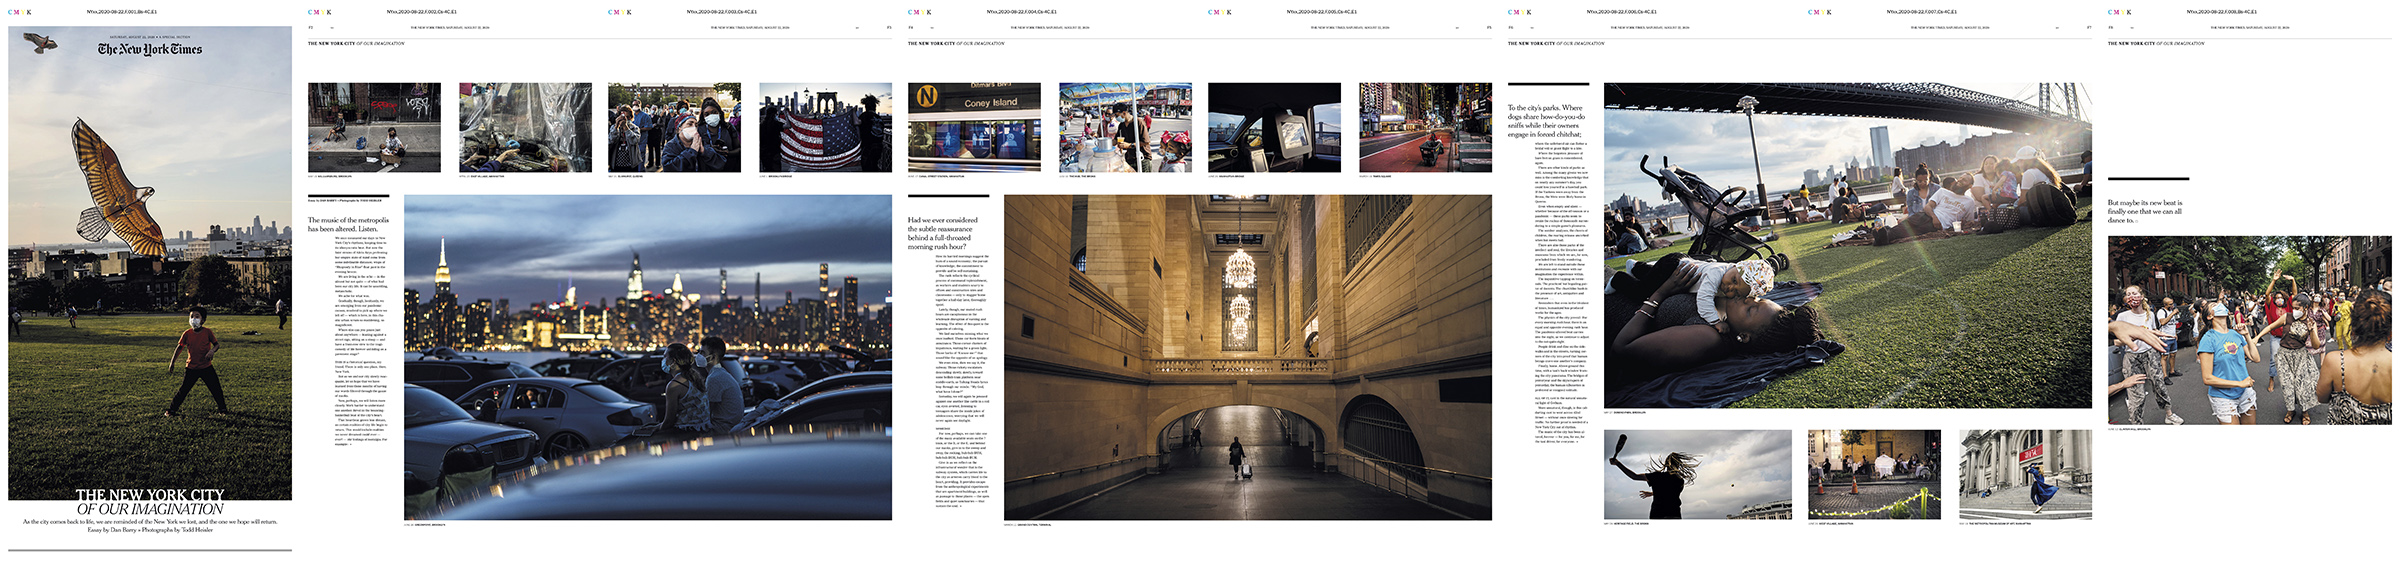2400x576 pixels.
Task: Click the caption under the Williamsburg graffiti photo
Action: click(x=330, y=176)
